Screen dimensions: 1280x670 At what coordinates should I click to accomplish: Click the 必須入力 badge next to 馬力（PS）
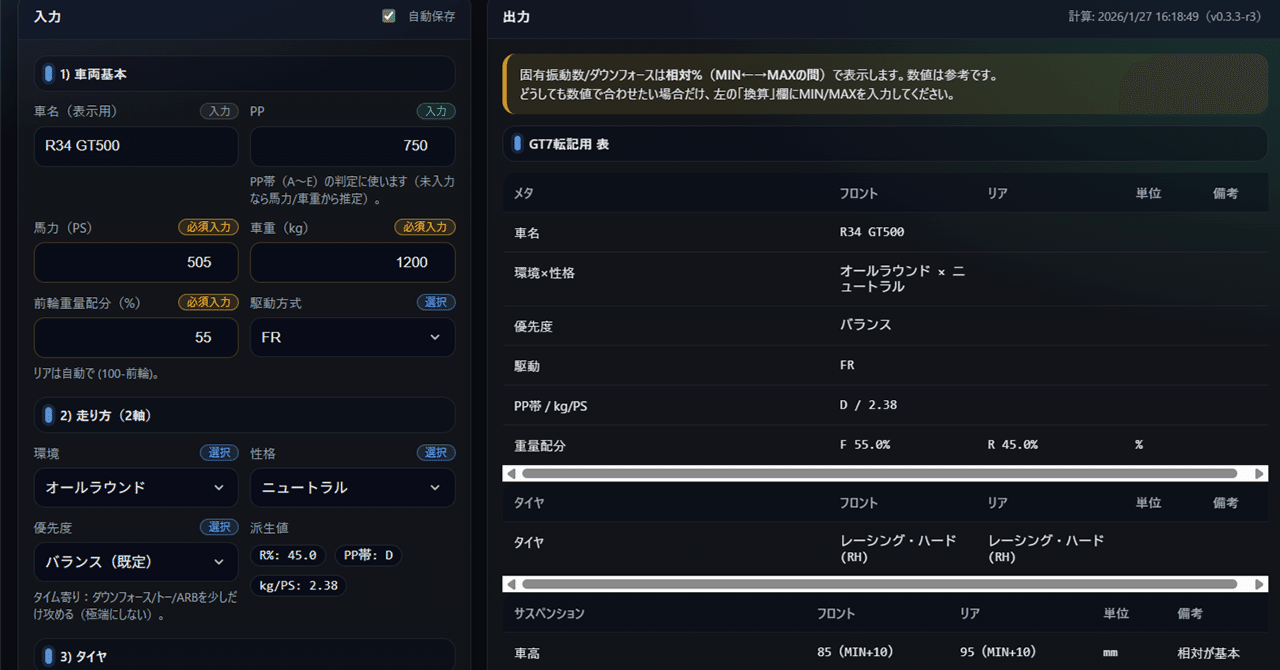coord(208,226)
